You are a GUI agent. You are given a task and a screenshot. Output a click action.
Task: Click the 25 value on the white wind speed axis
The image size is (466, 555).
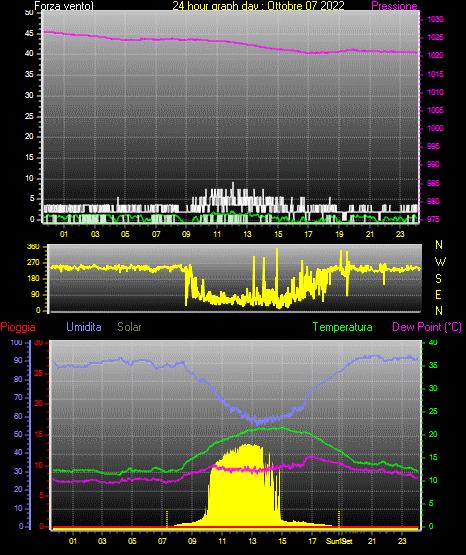[x=29, y=116]
